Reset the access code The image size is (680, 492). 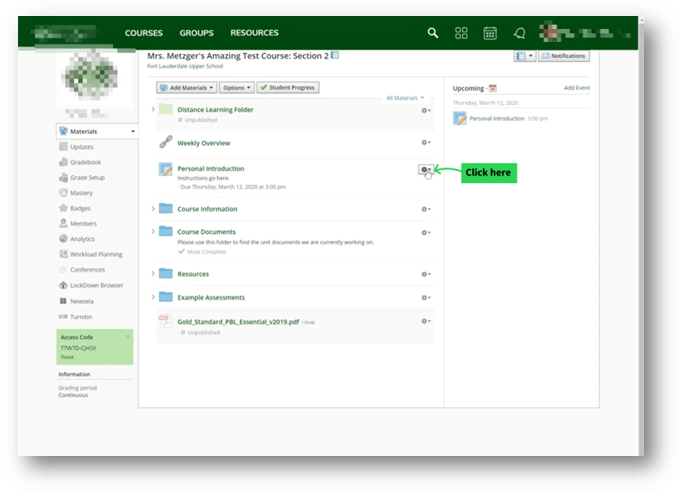click(67, 357)
